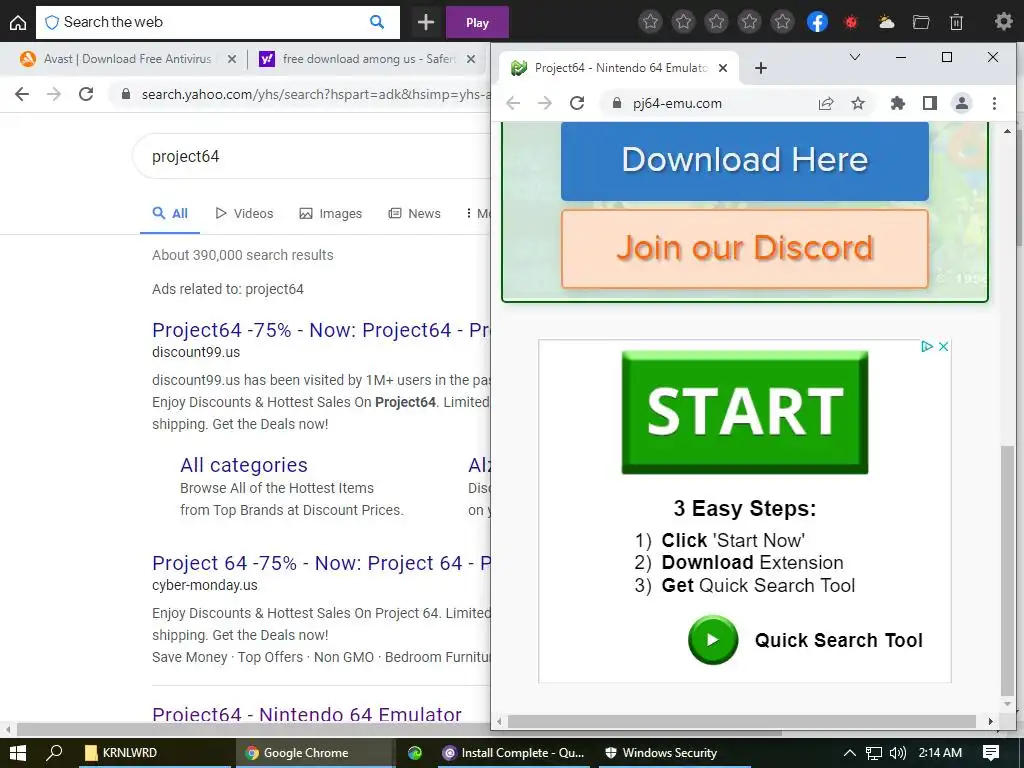Click the purple Play button

(x=477, y=23)
